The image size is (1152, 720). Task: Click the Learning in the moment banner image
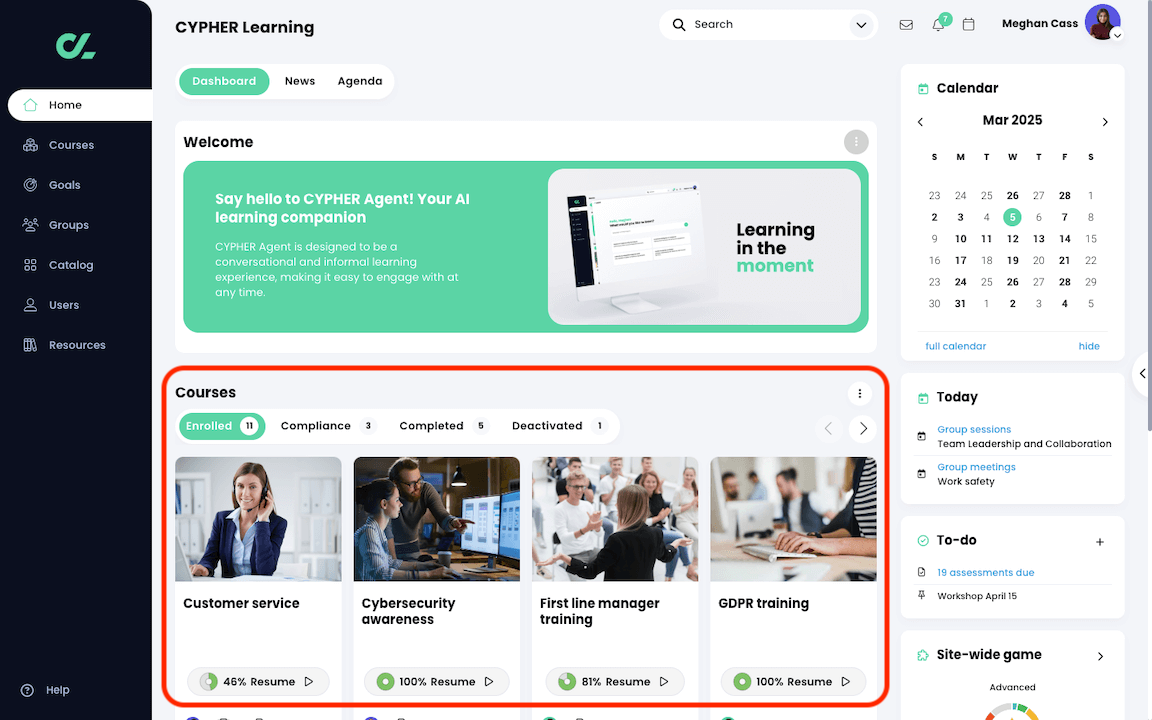704,247
